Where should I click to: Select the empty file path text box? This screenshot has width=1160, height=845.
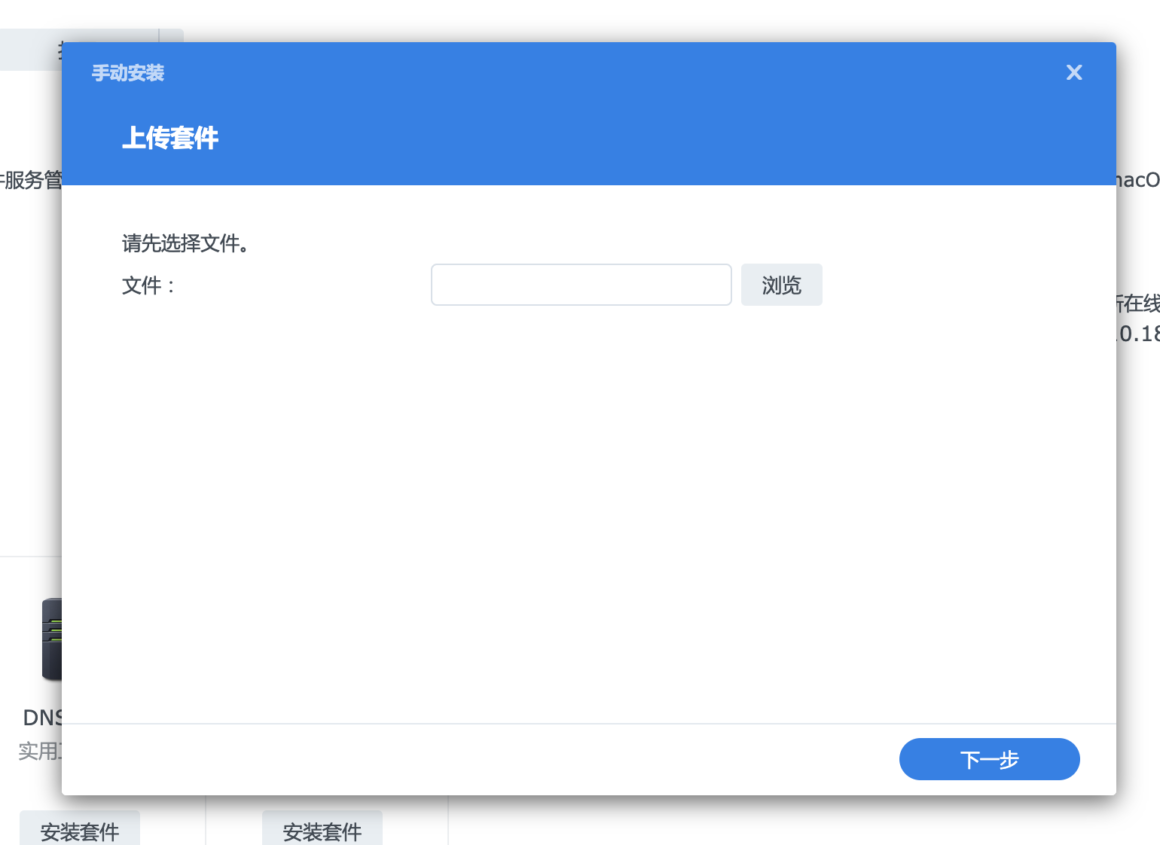[x=580, y=284]
